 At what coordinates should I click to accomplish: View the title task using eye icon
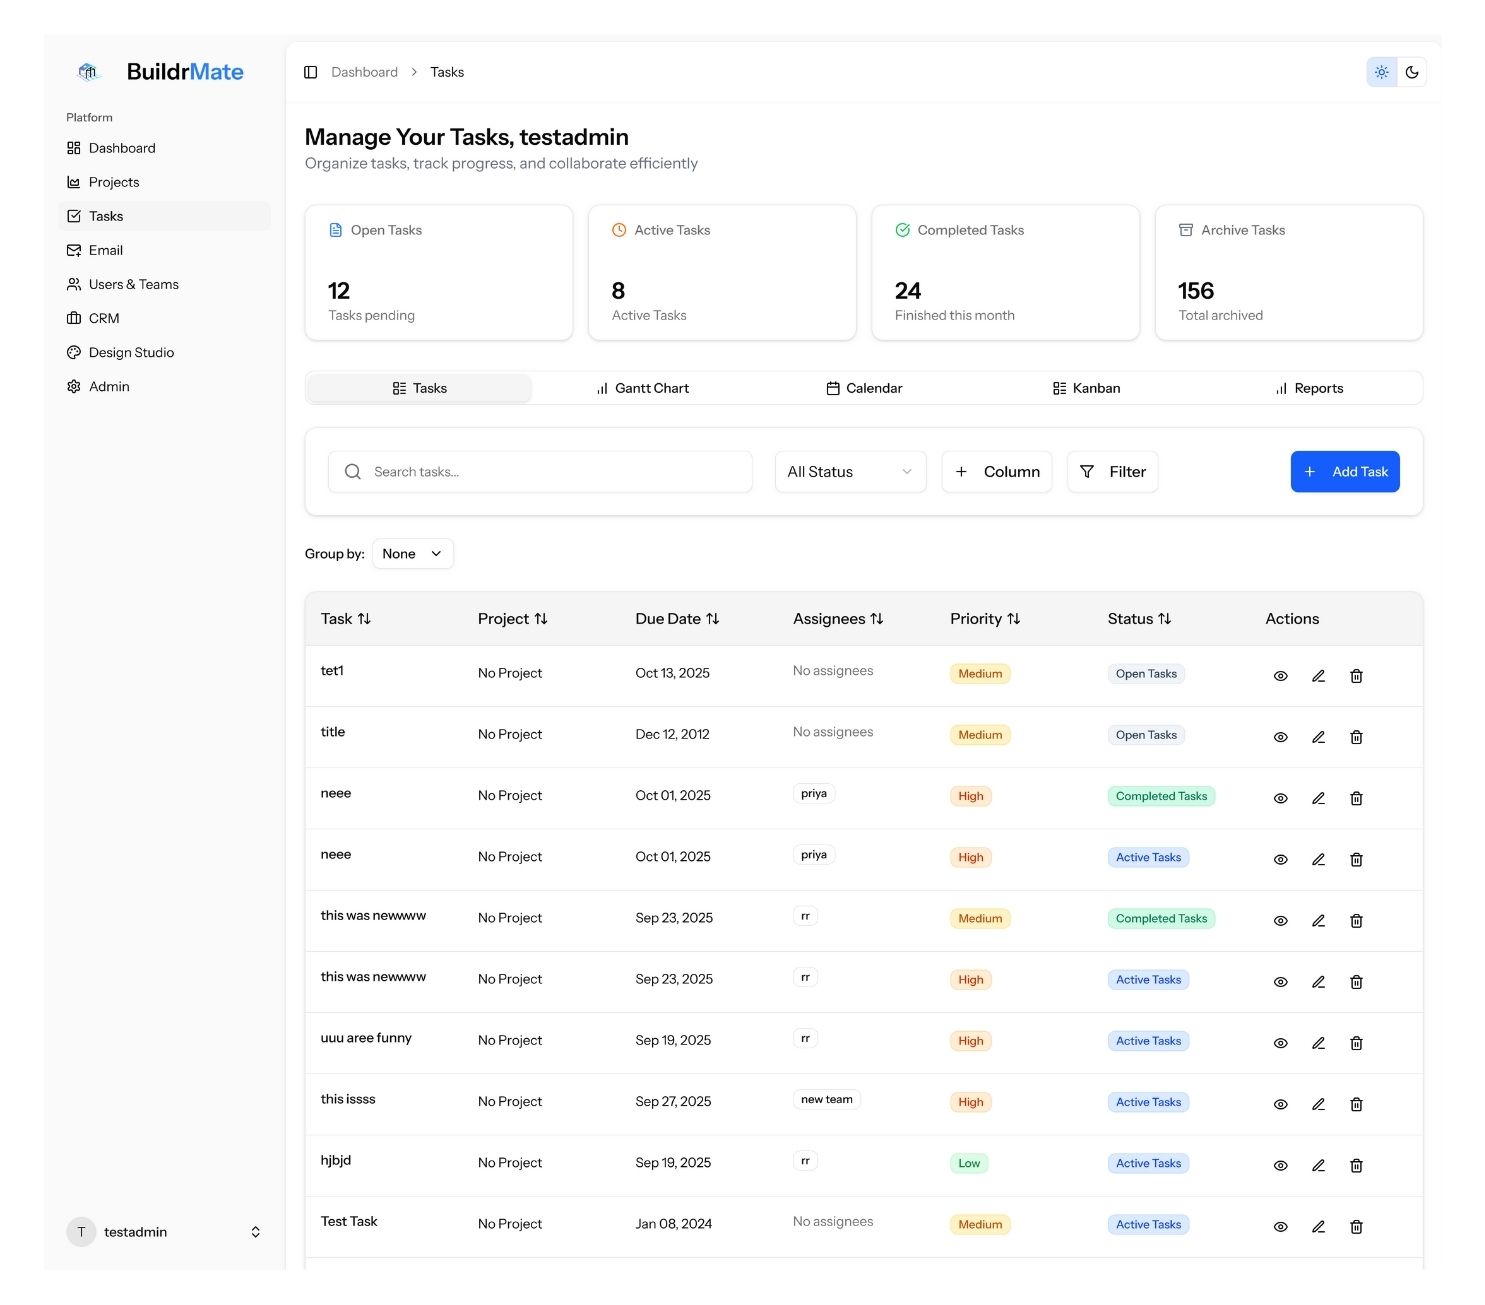point(1280,737)
